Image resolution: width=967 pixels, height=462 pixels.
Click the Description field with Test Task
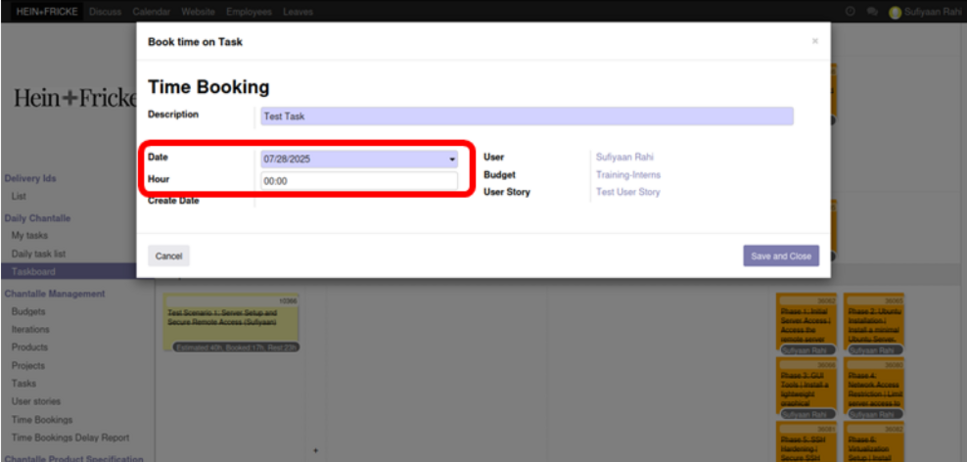[524, 116]
